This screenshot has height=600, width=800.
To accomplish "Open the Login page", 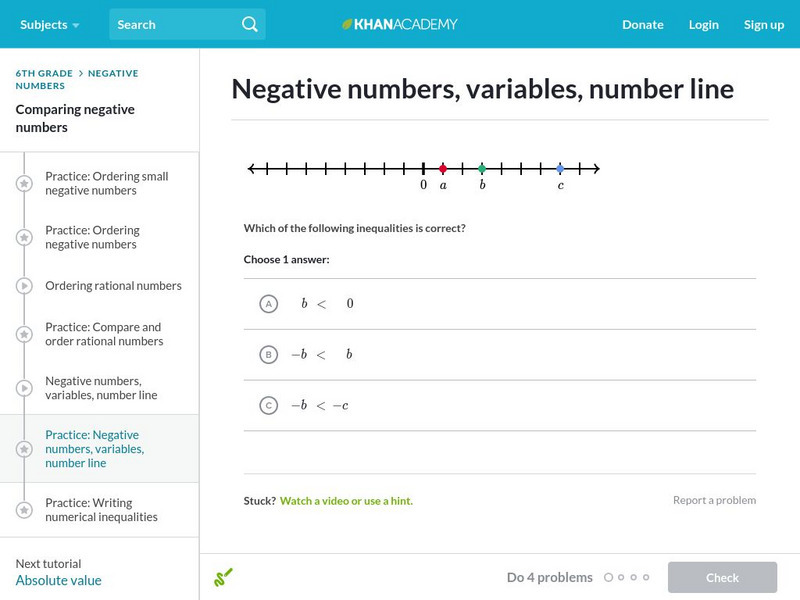I will click(703, 24).
